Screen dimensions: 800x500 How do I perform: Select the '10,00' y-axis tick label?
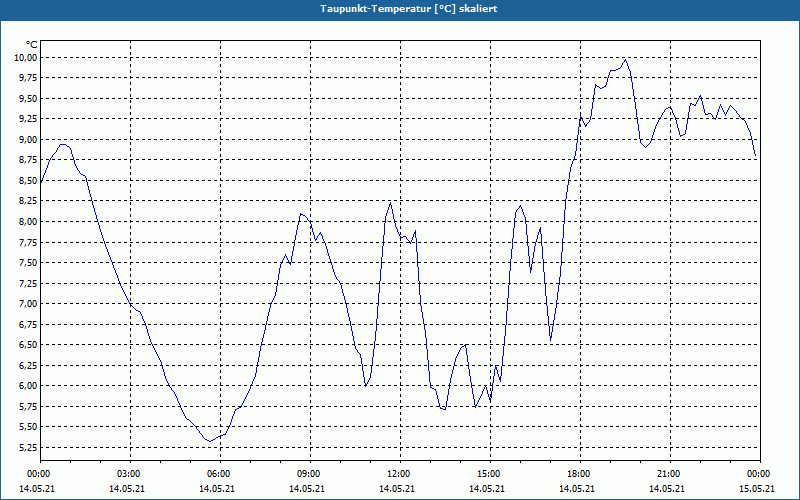[25, 58]
